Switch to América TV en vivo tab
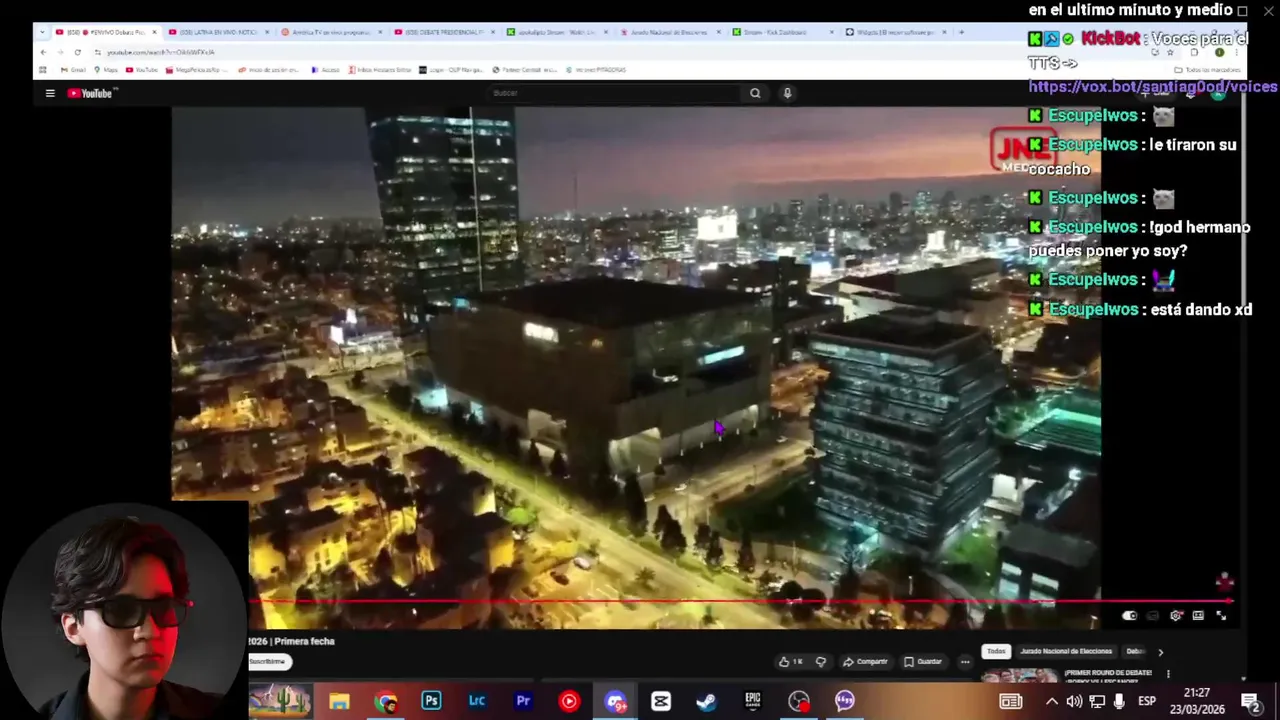Image resolution: width=1280 pixels, height=720 pixels. [330, 32]
